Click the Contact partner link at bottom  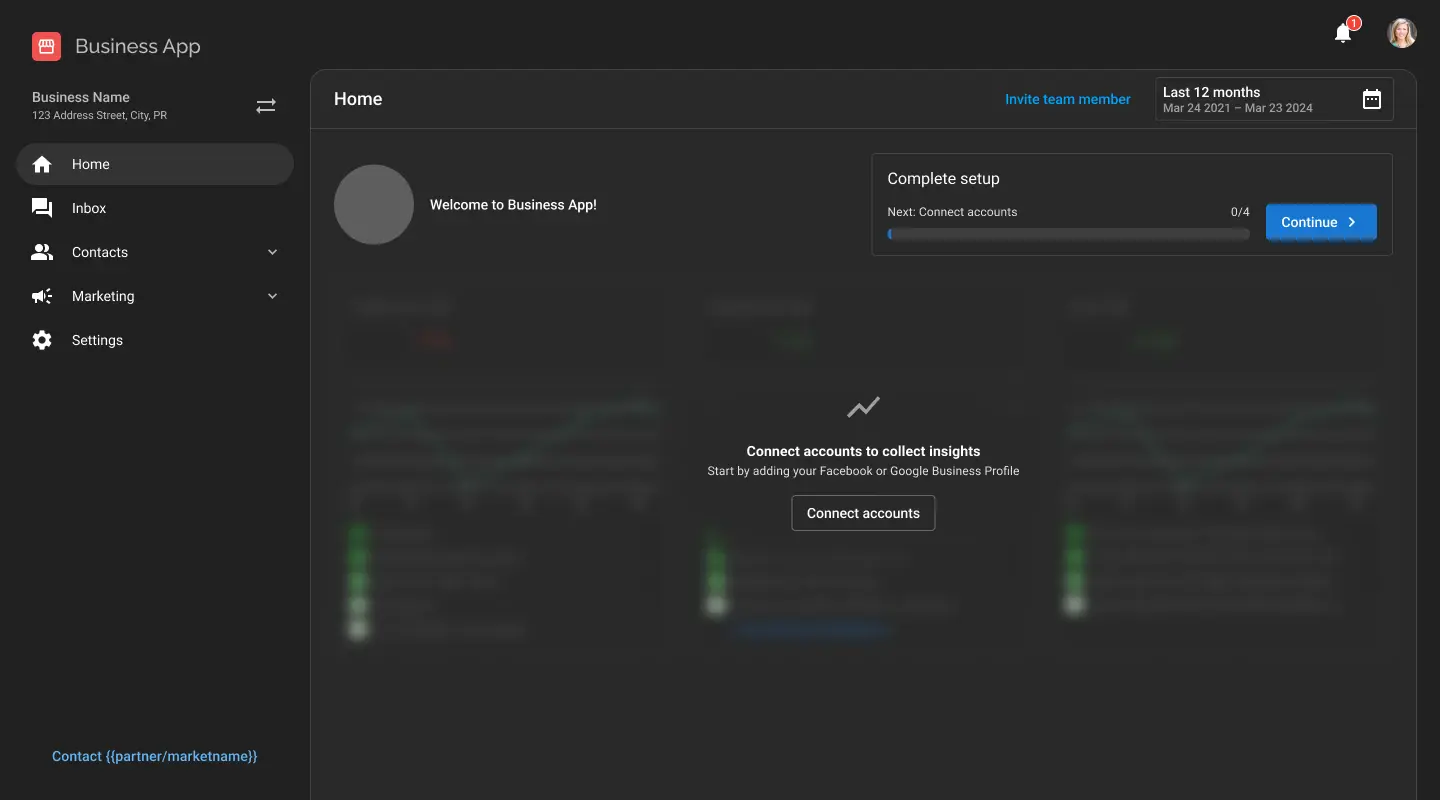(155, 756)
